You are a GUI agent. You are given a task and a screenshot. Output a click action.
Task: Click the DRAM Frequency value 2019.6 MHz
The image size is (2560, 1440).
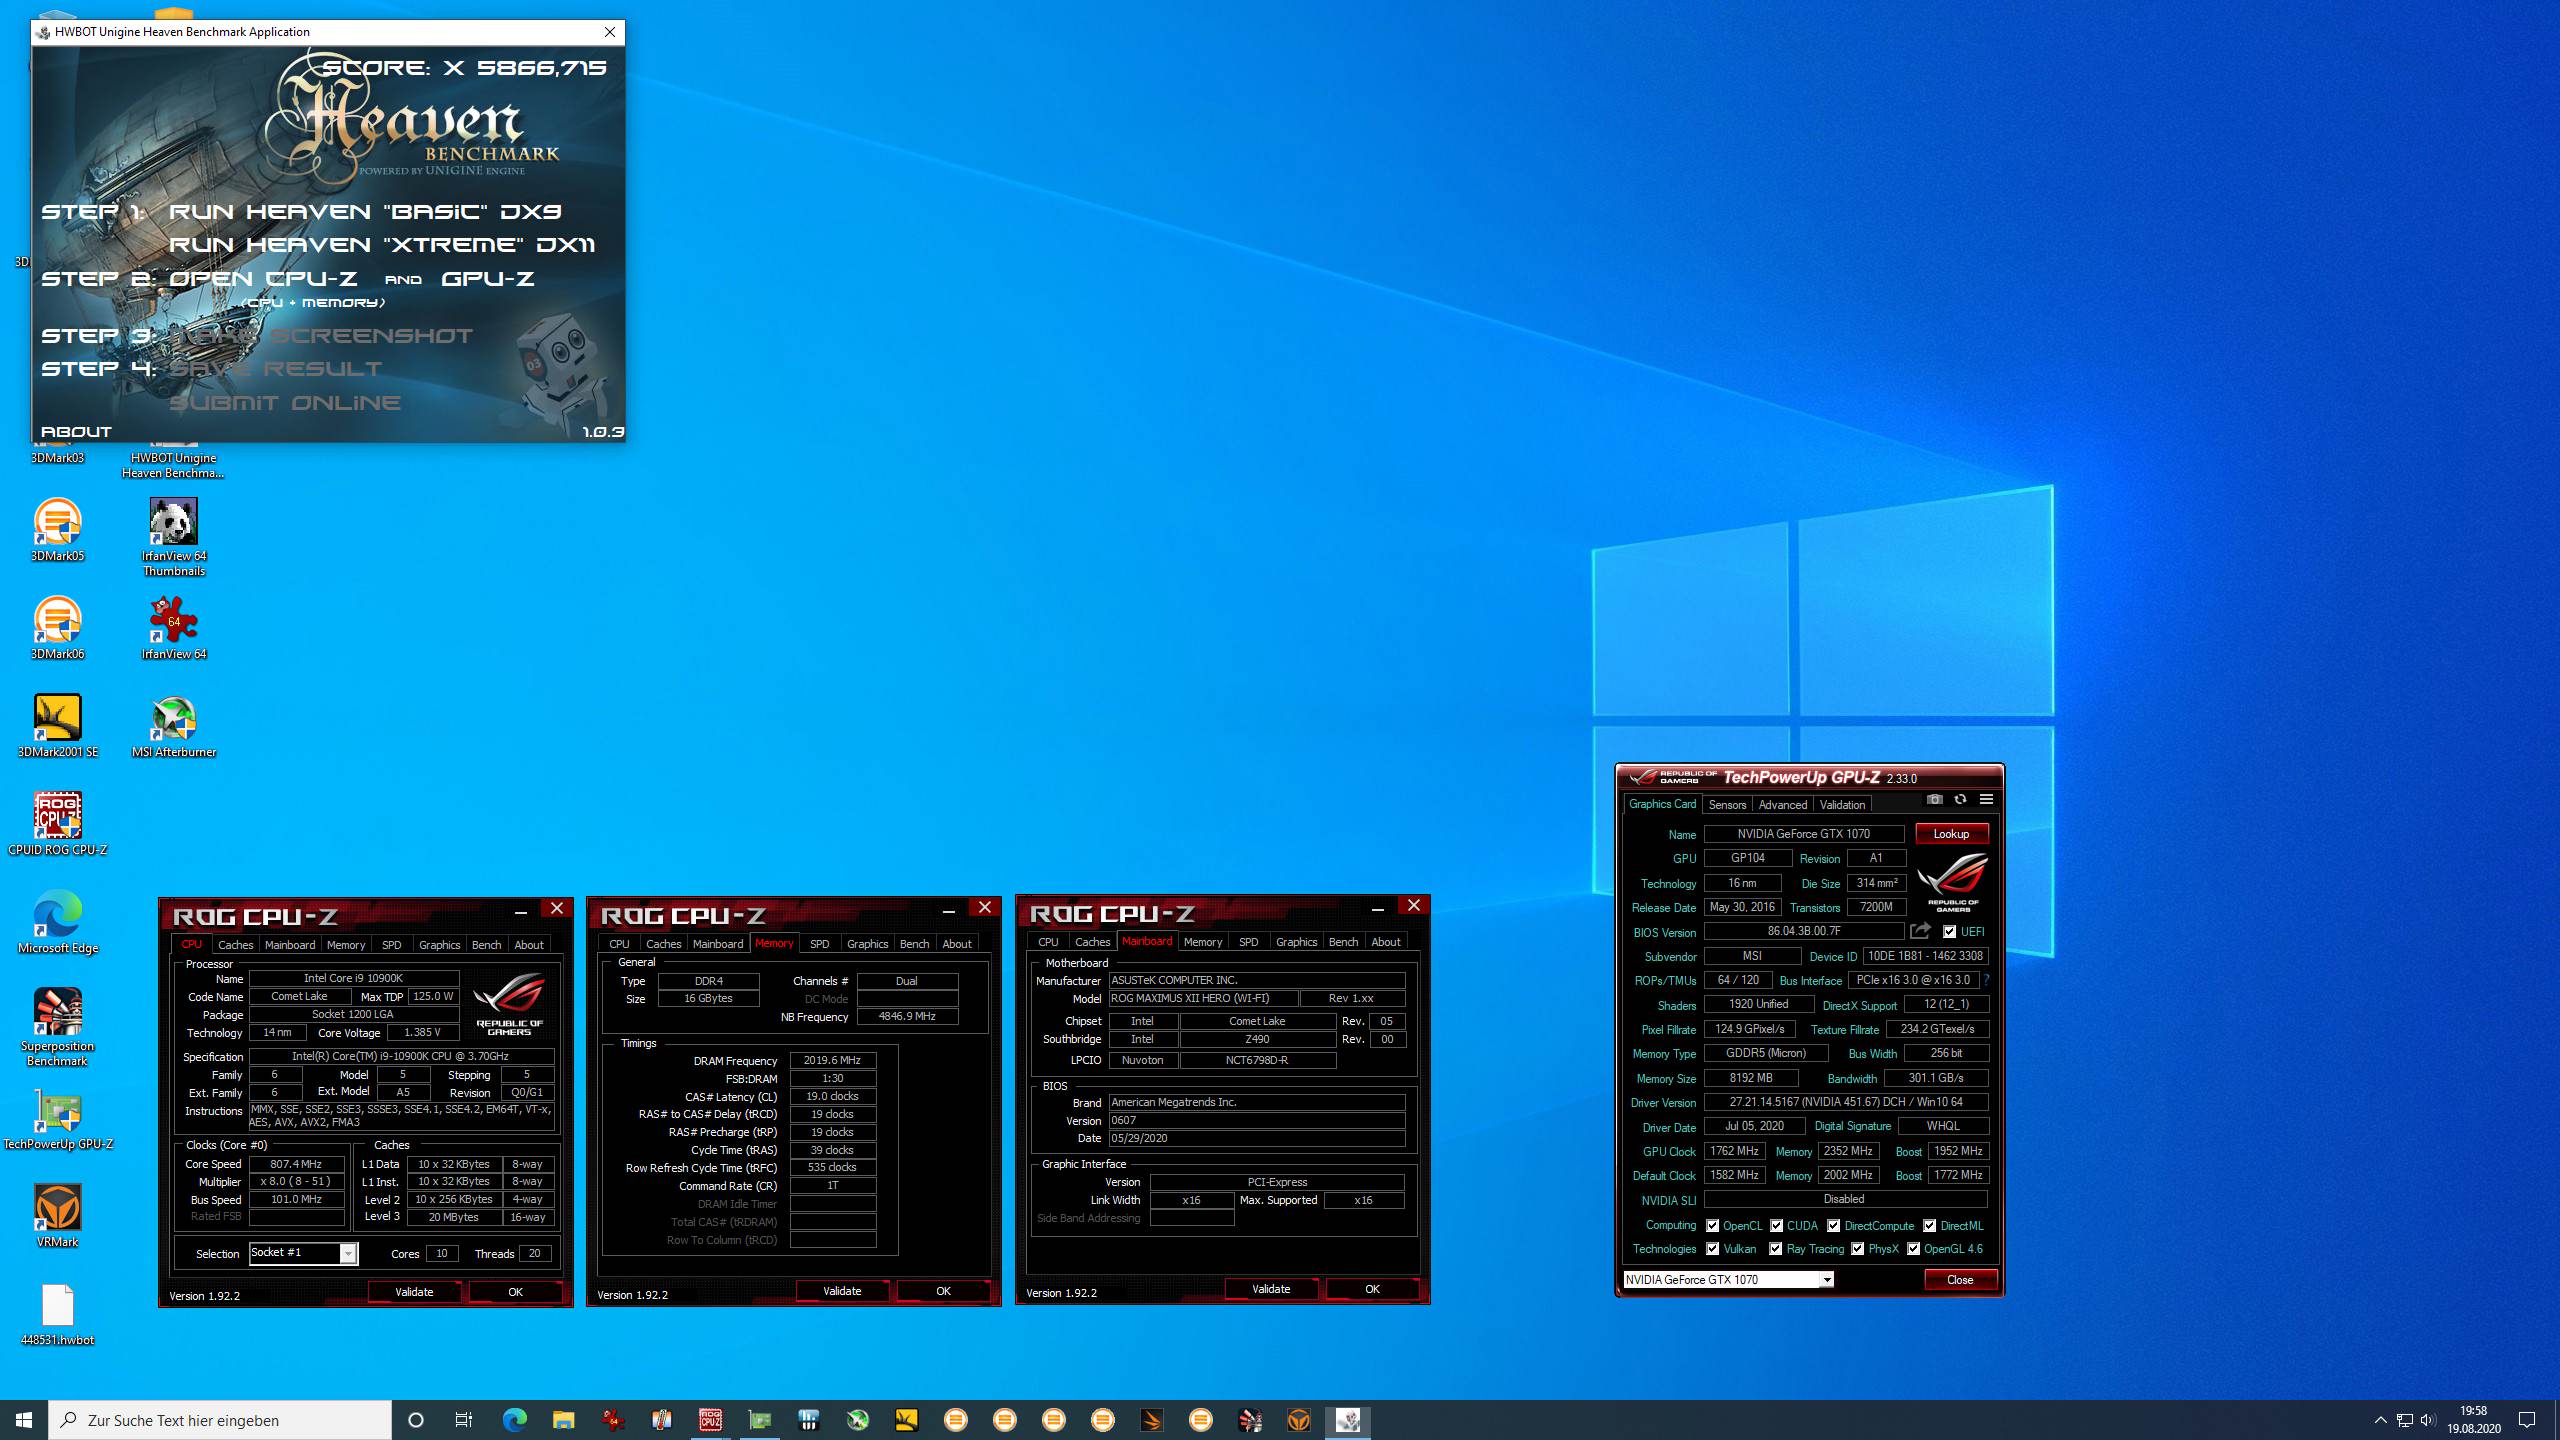(832, 1061)
